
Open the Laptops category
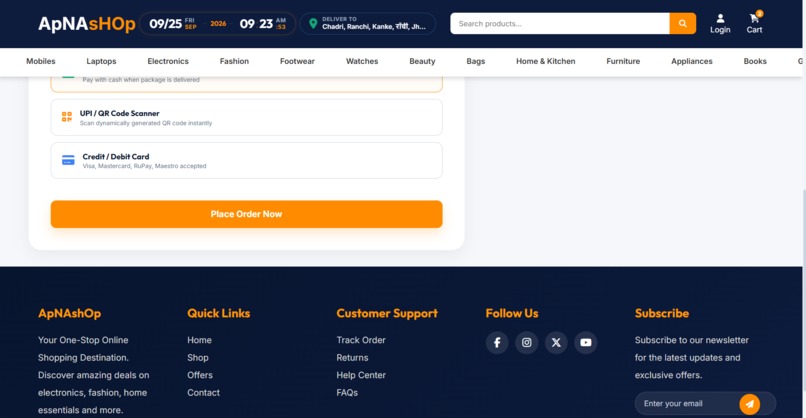[x=101, y=61]
